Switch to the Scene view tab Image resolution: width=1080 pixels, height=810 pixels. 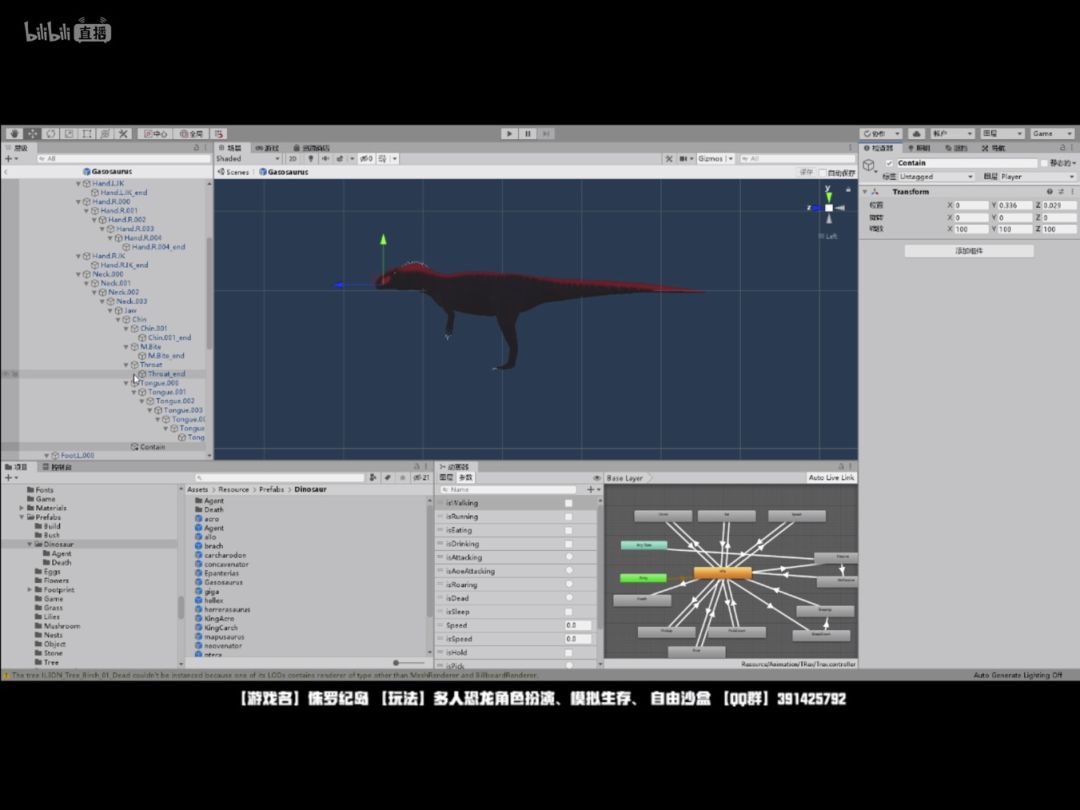[x=231, y=148]
